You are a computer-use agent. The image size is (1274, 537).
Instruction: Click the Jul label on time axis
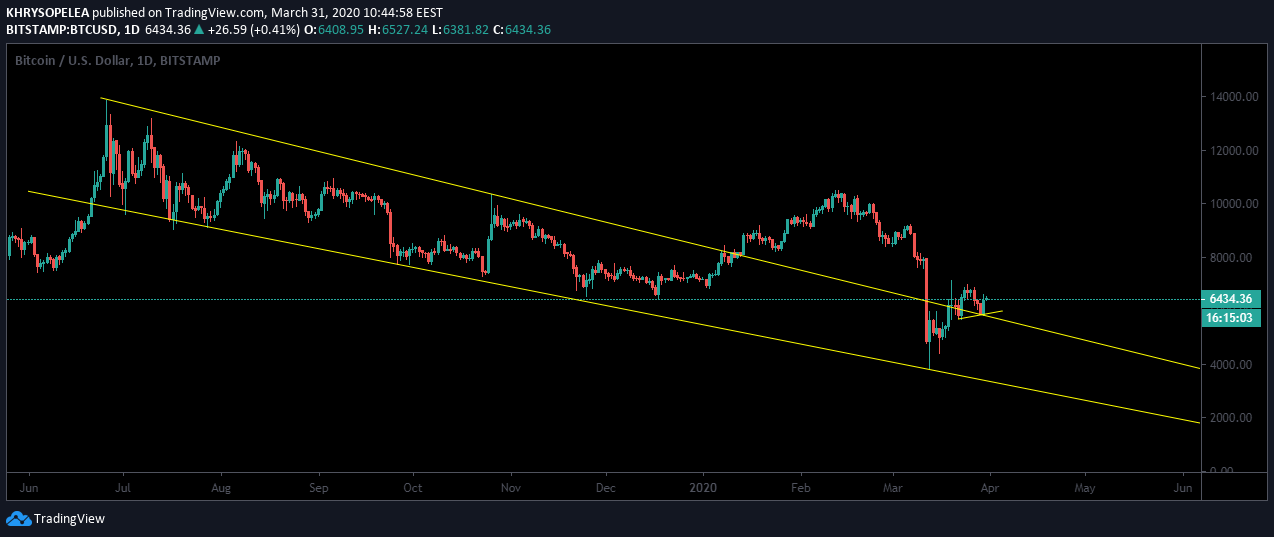click(x=125, y=489)
